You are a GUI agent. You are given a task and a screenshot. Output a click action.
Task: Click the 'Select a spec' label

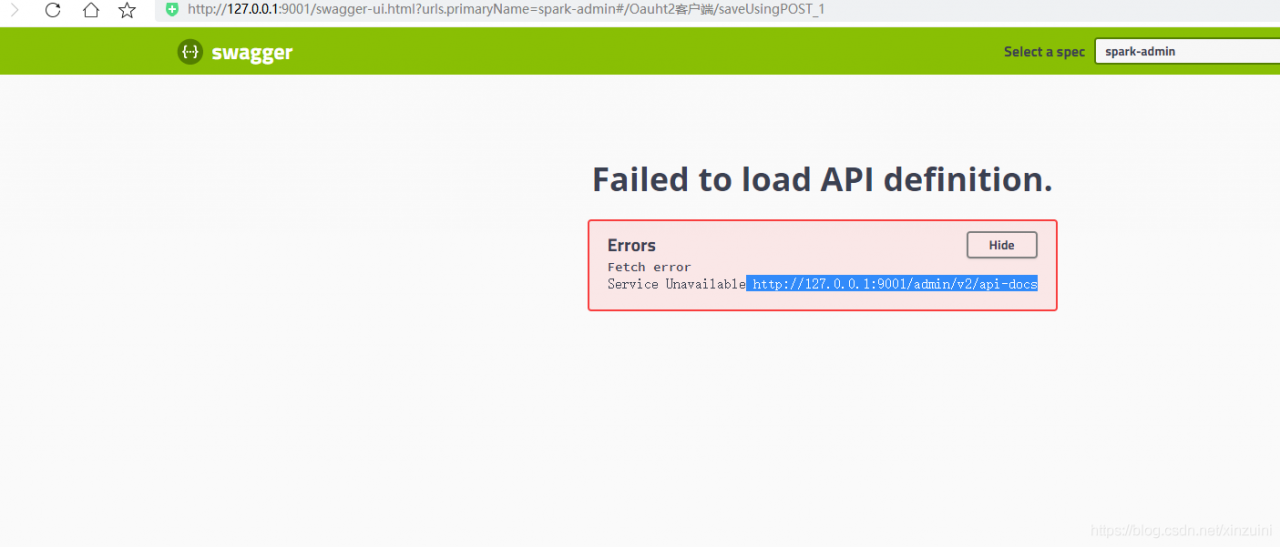(x=1044, y=52)
